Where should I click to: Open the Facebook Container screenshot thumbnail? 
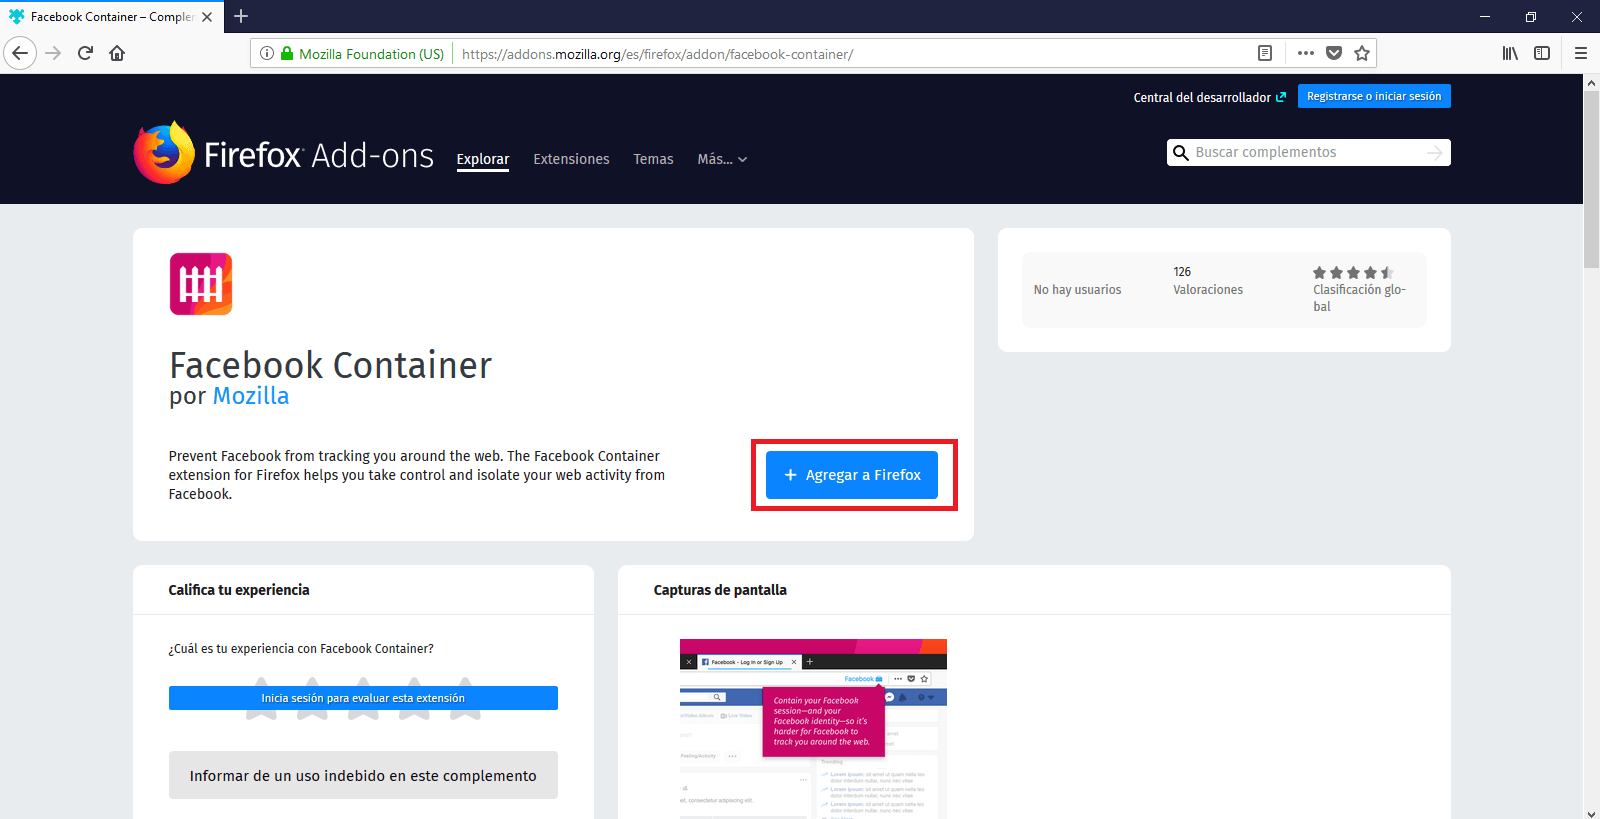pos(813,729)
